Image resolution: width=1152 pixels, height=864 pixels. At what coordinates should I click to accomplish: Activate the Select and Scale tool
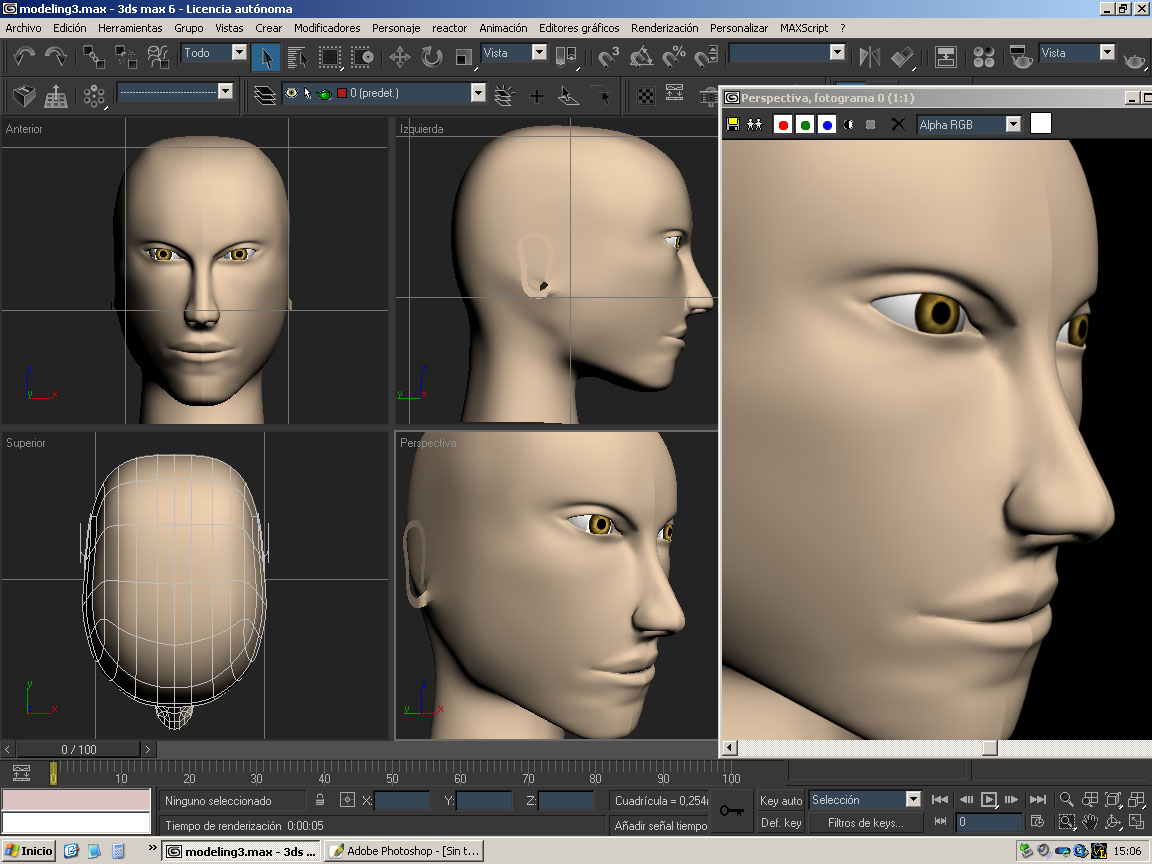(464, 57)
